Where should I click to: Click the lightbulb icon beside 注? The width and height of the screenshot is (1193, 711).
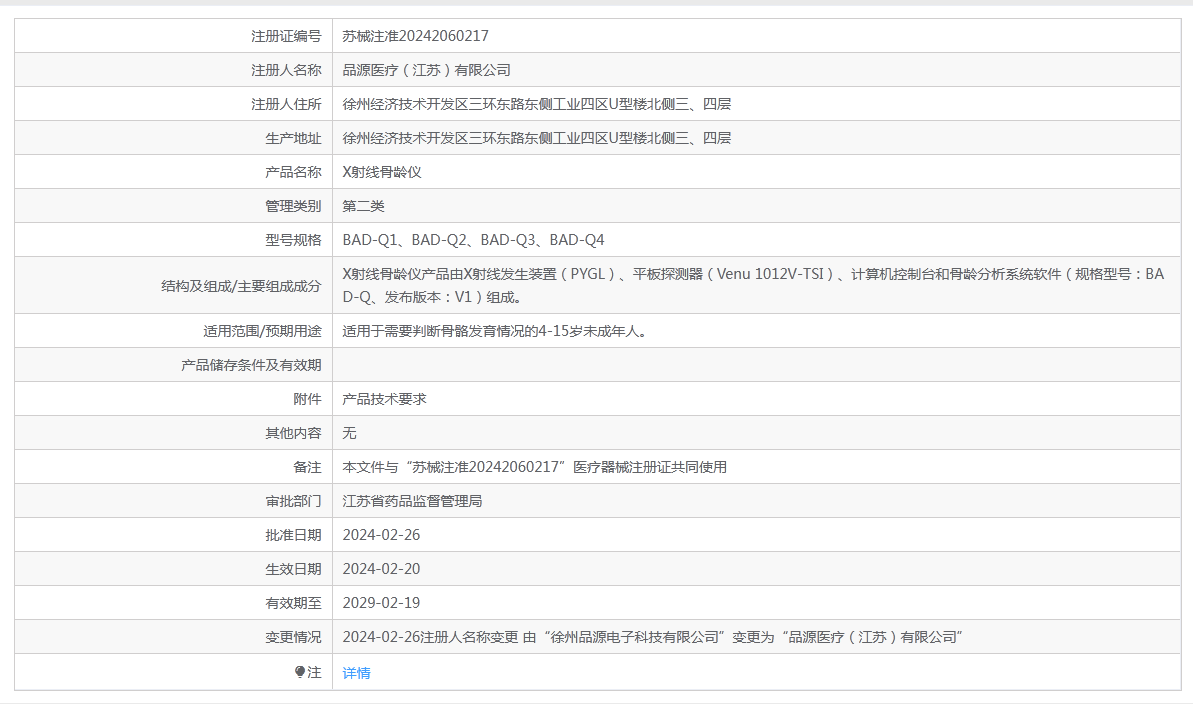pyautogui.click(x=300, y=672)
